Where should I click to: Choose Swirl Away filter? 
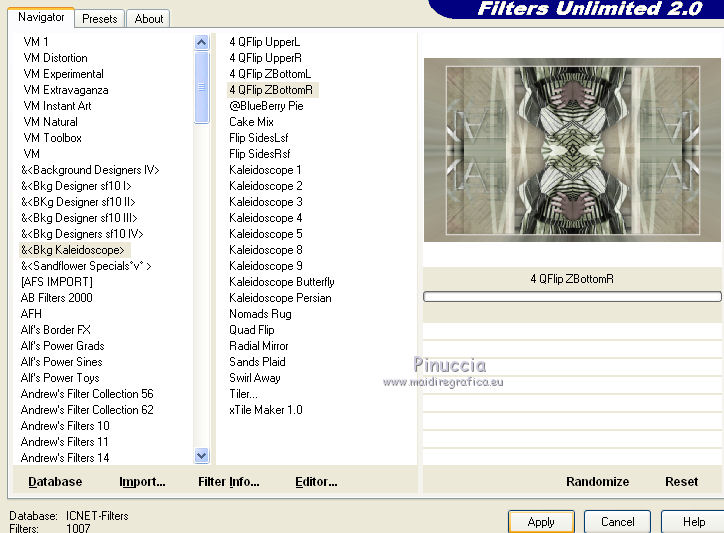point(255,378)
